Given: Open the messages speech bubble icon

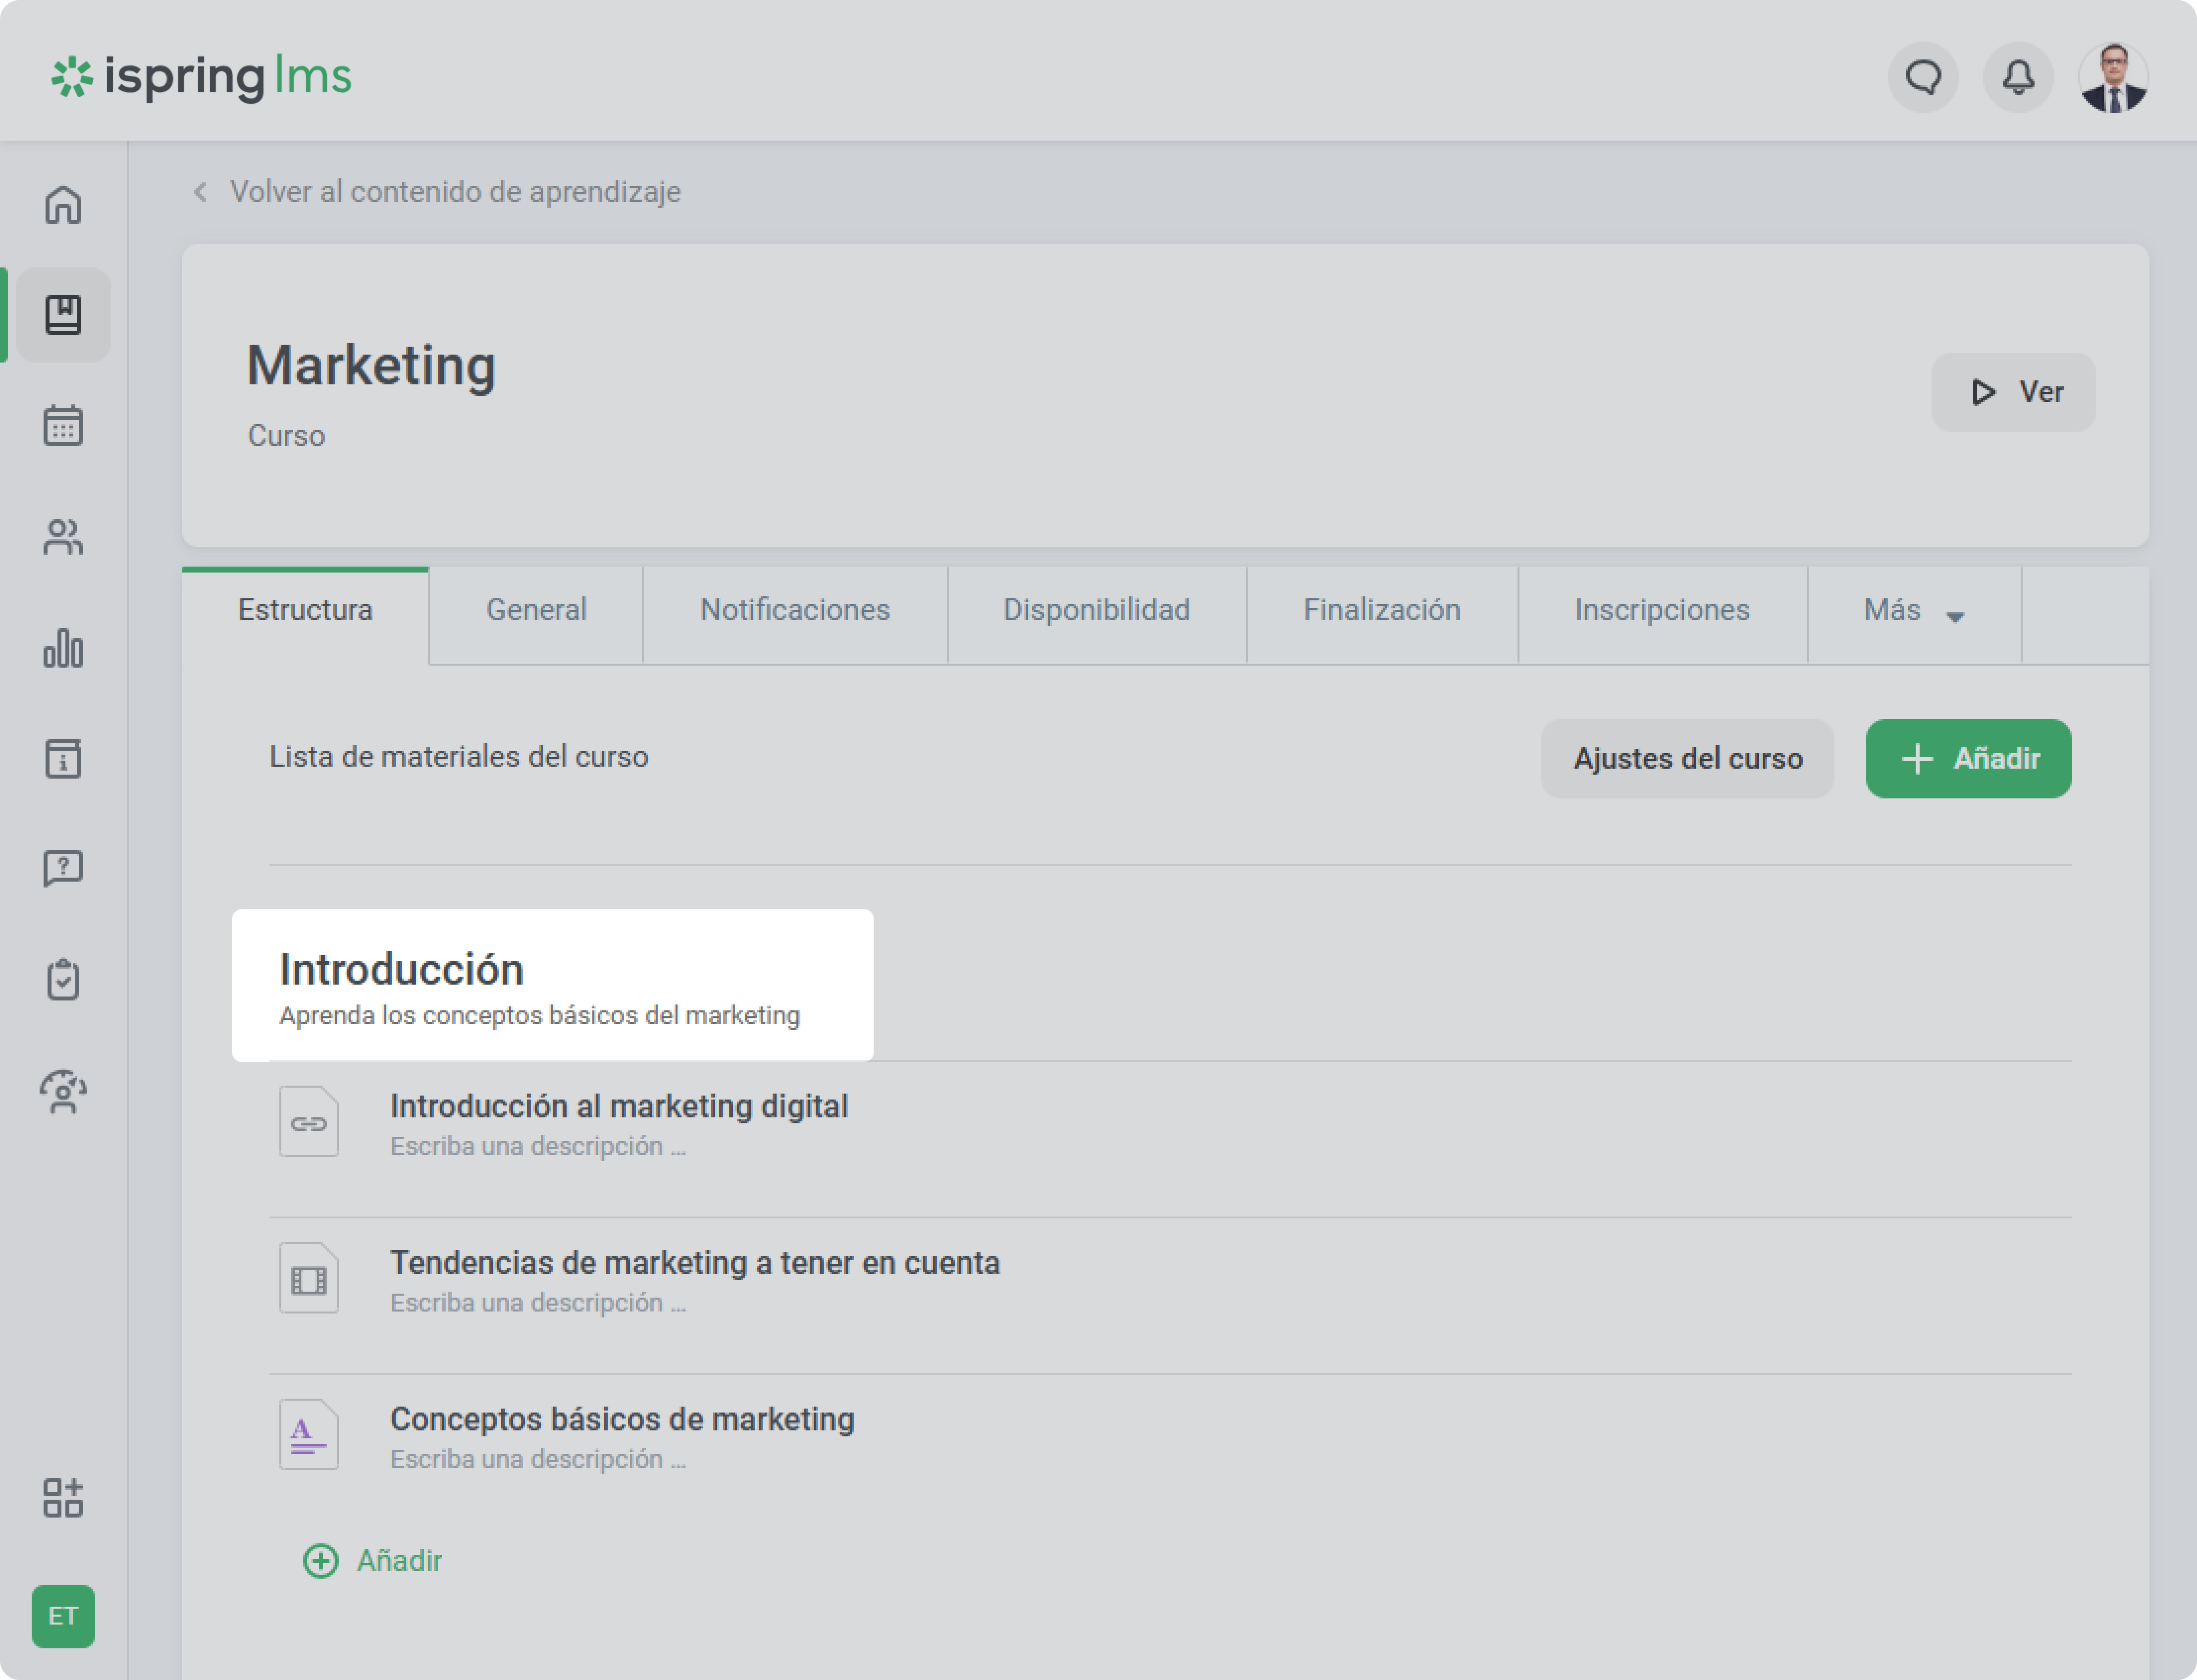Looking at the screenshot, I should coord(1923,77).
